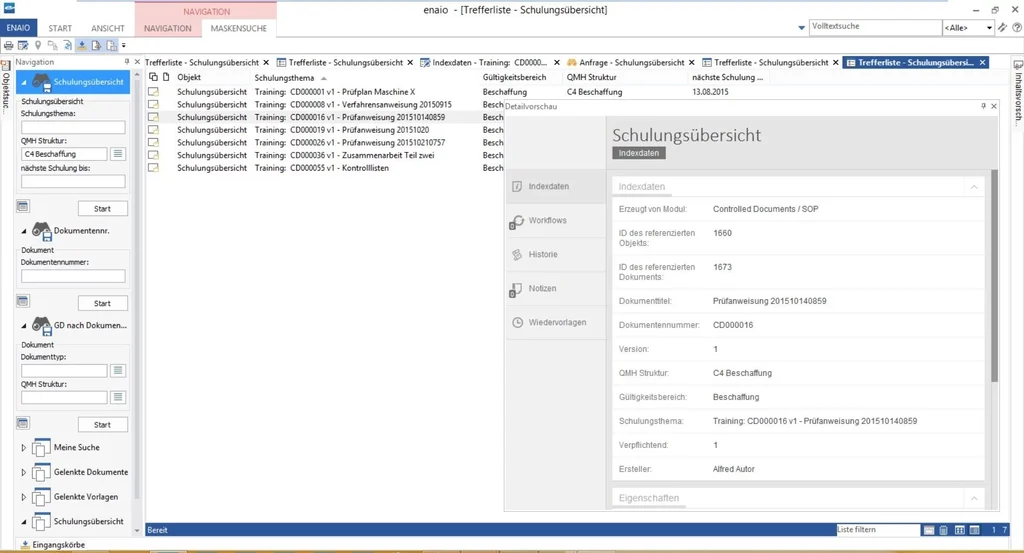Viewport: 1024px width, 553px height.
Task: Pin the Detailvorschau panel
Action: 984,106
